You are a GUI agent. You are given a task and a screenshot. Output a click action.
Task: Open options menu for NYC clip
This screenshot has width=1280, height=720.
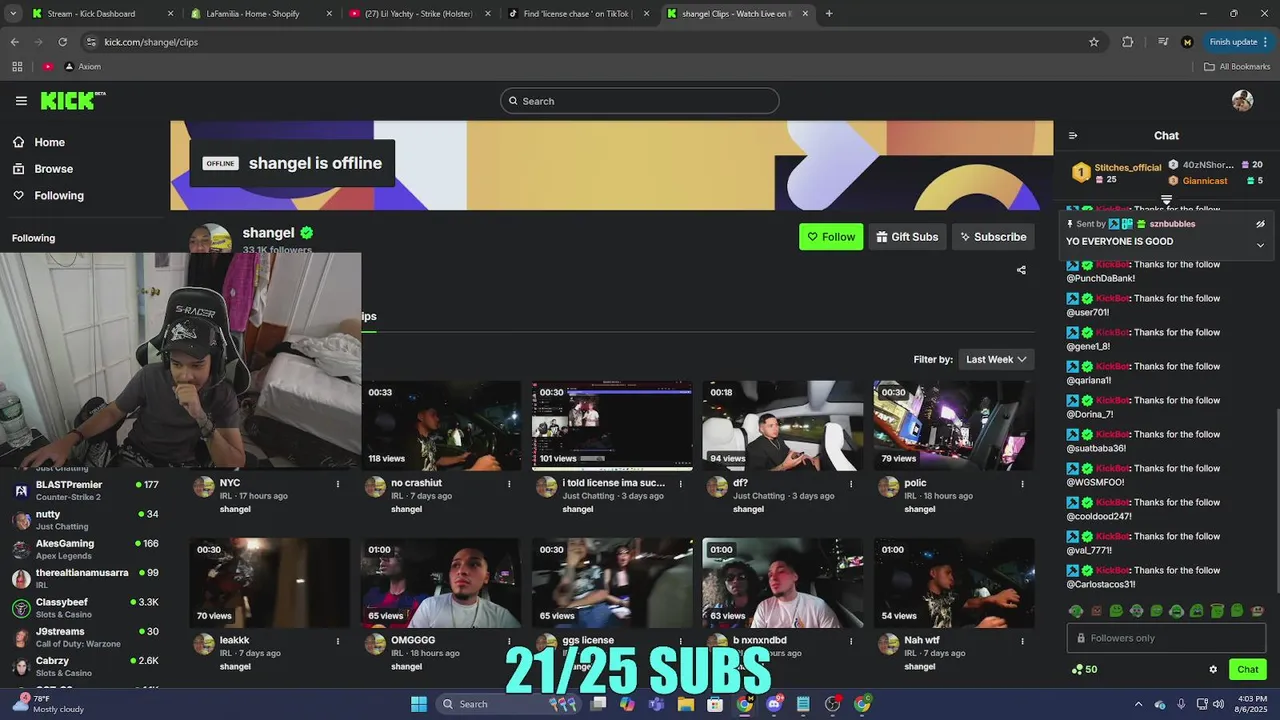click(x=338, y=484)
